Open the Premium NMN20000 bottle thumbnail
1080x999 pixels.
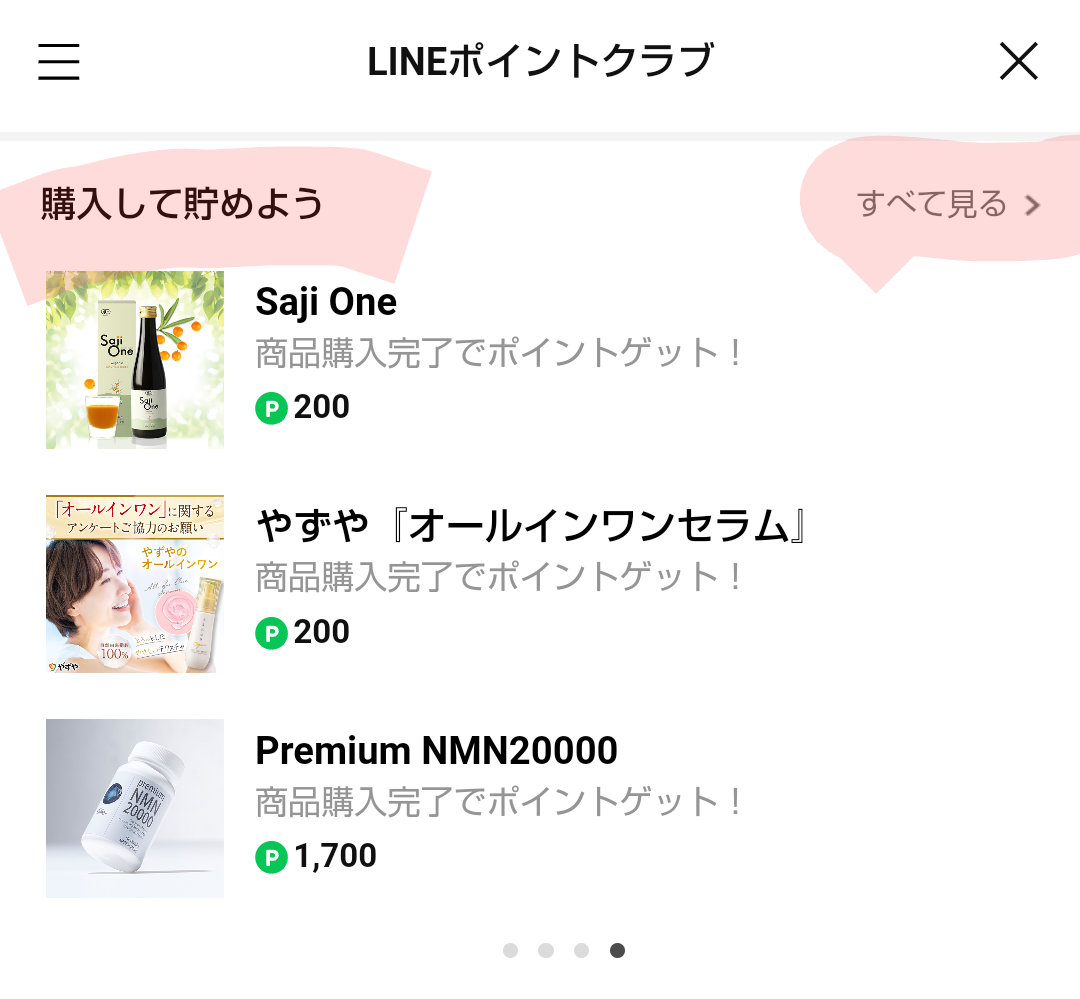click(x=135, y=808)
